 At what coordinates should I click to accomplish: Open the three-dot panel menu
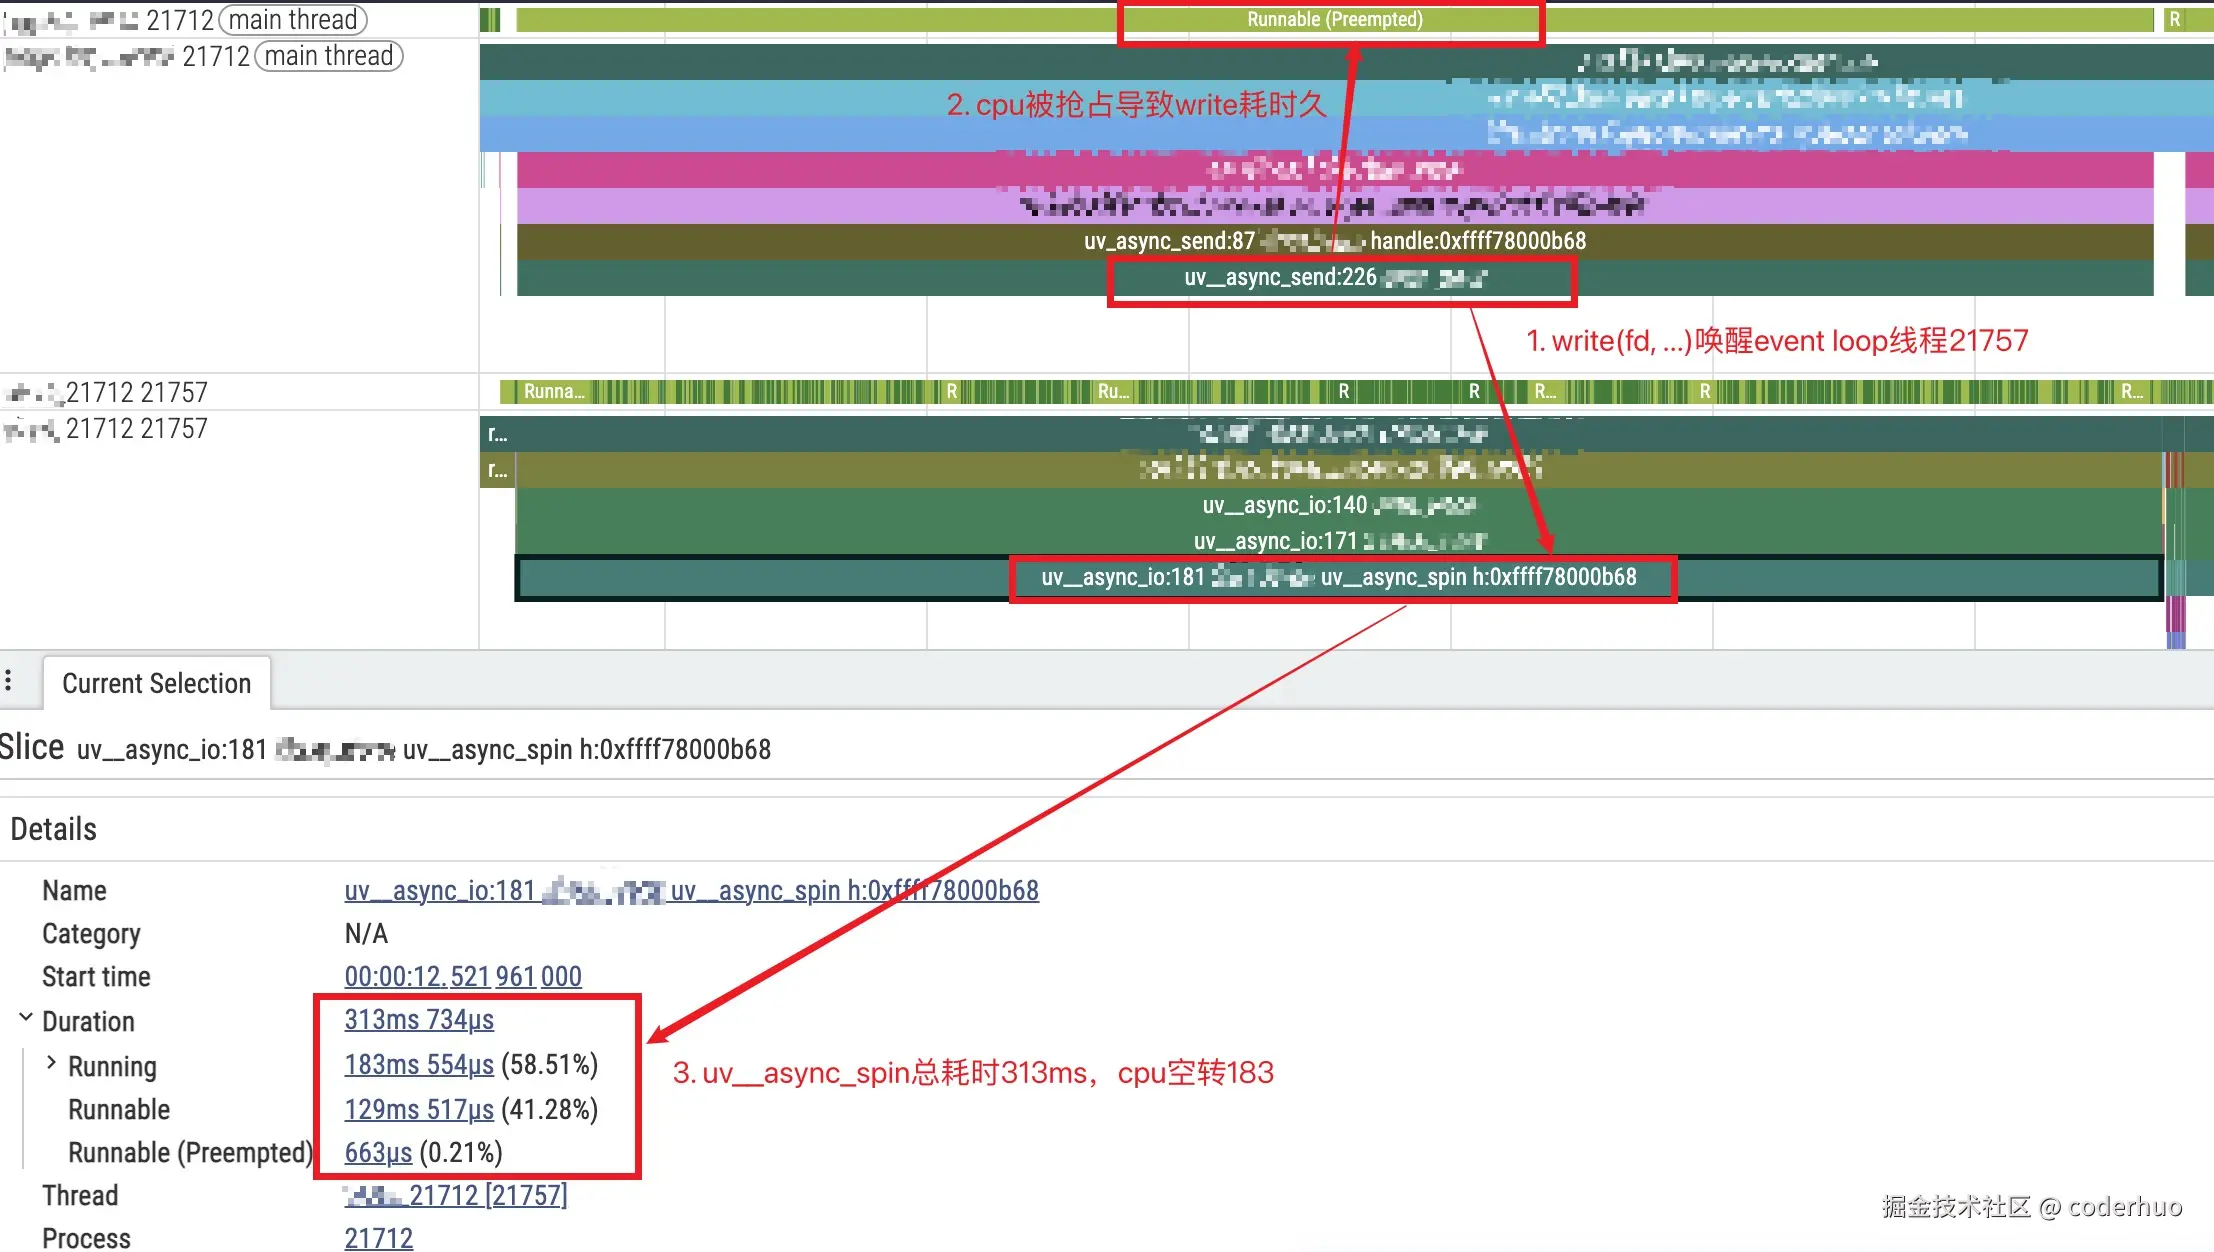pos(8,681)
